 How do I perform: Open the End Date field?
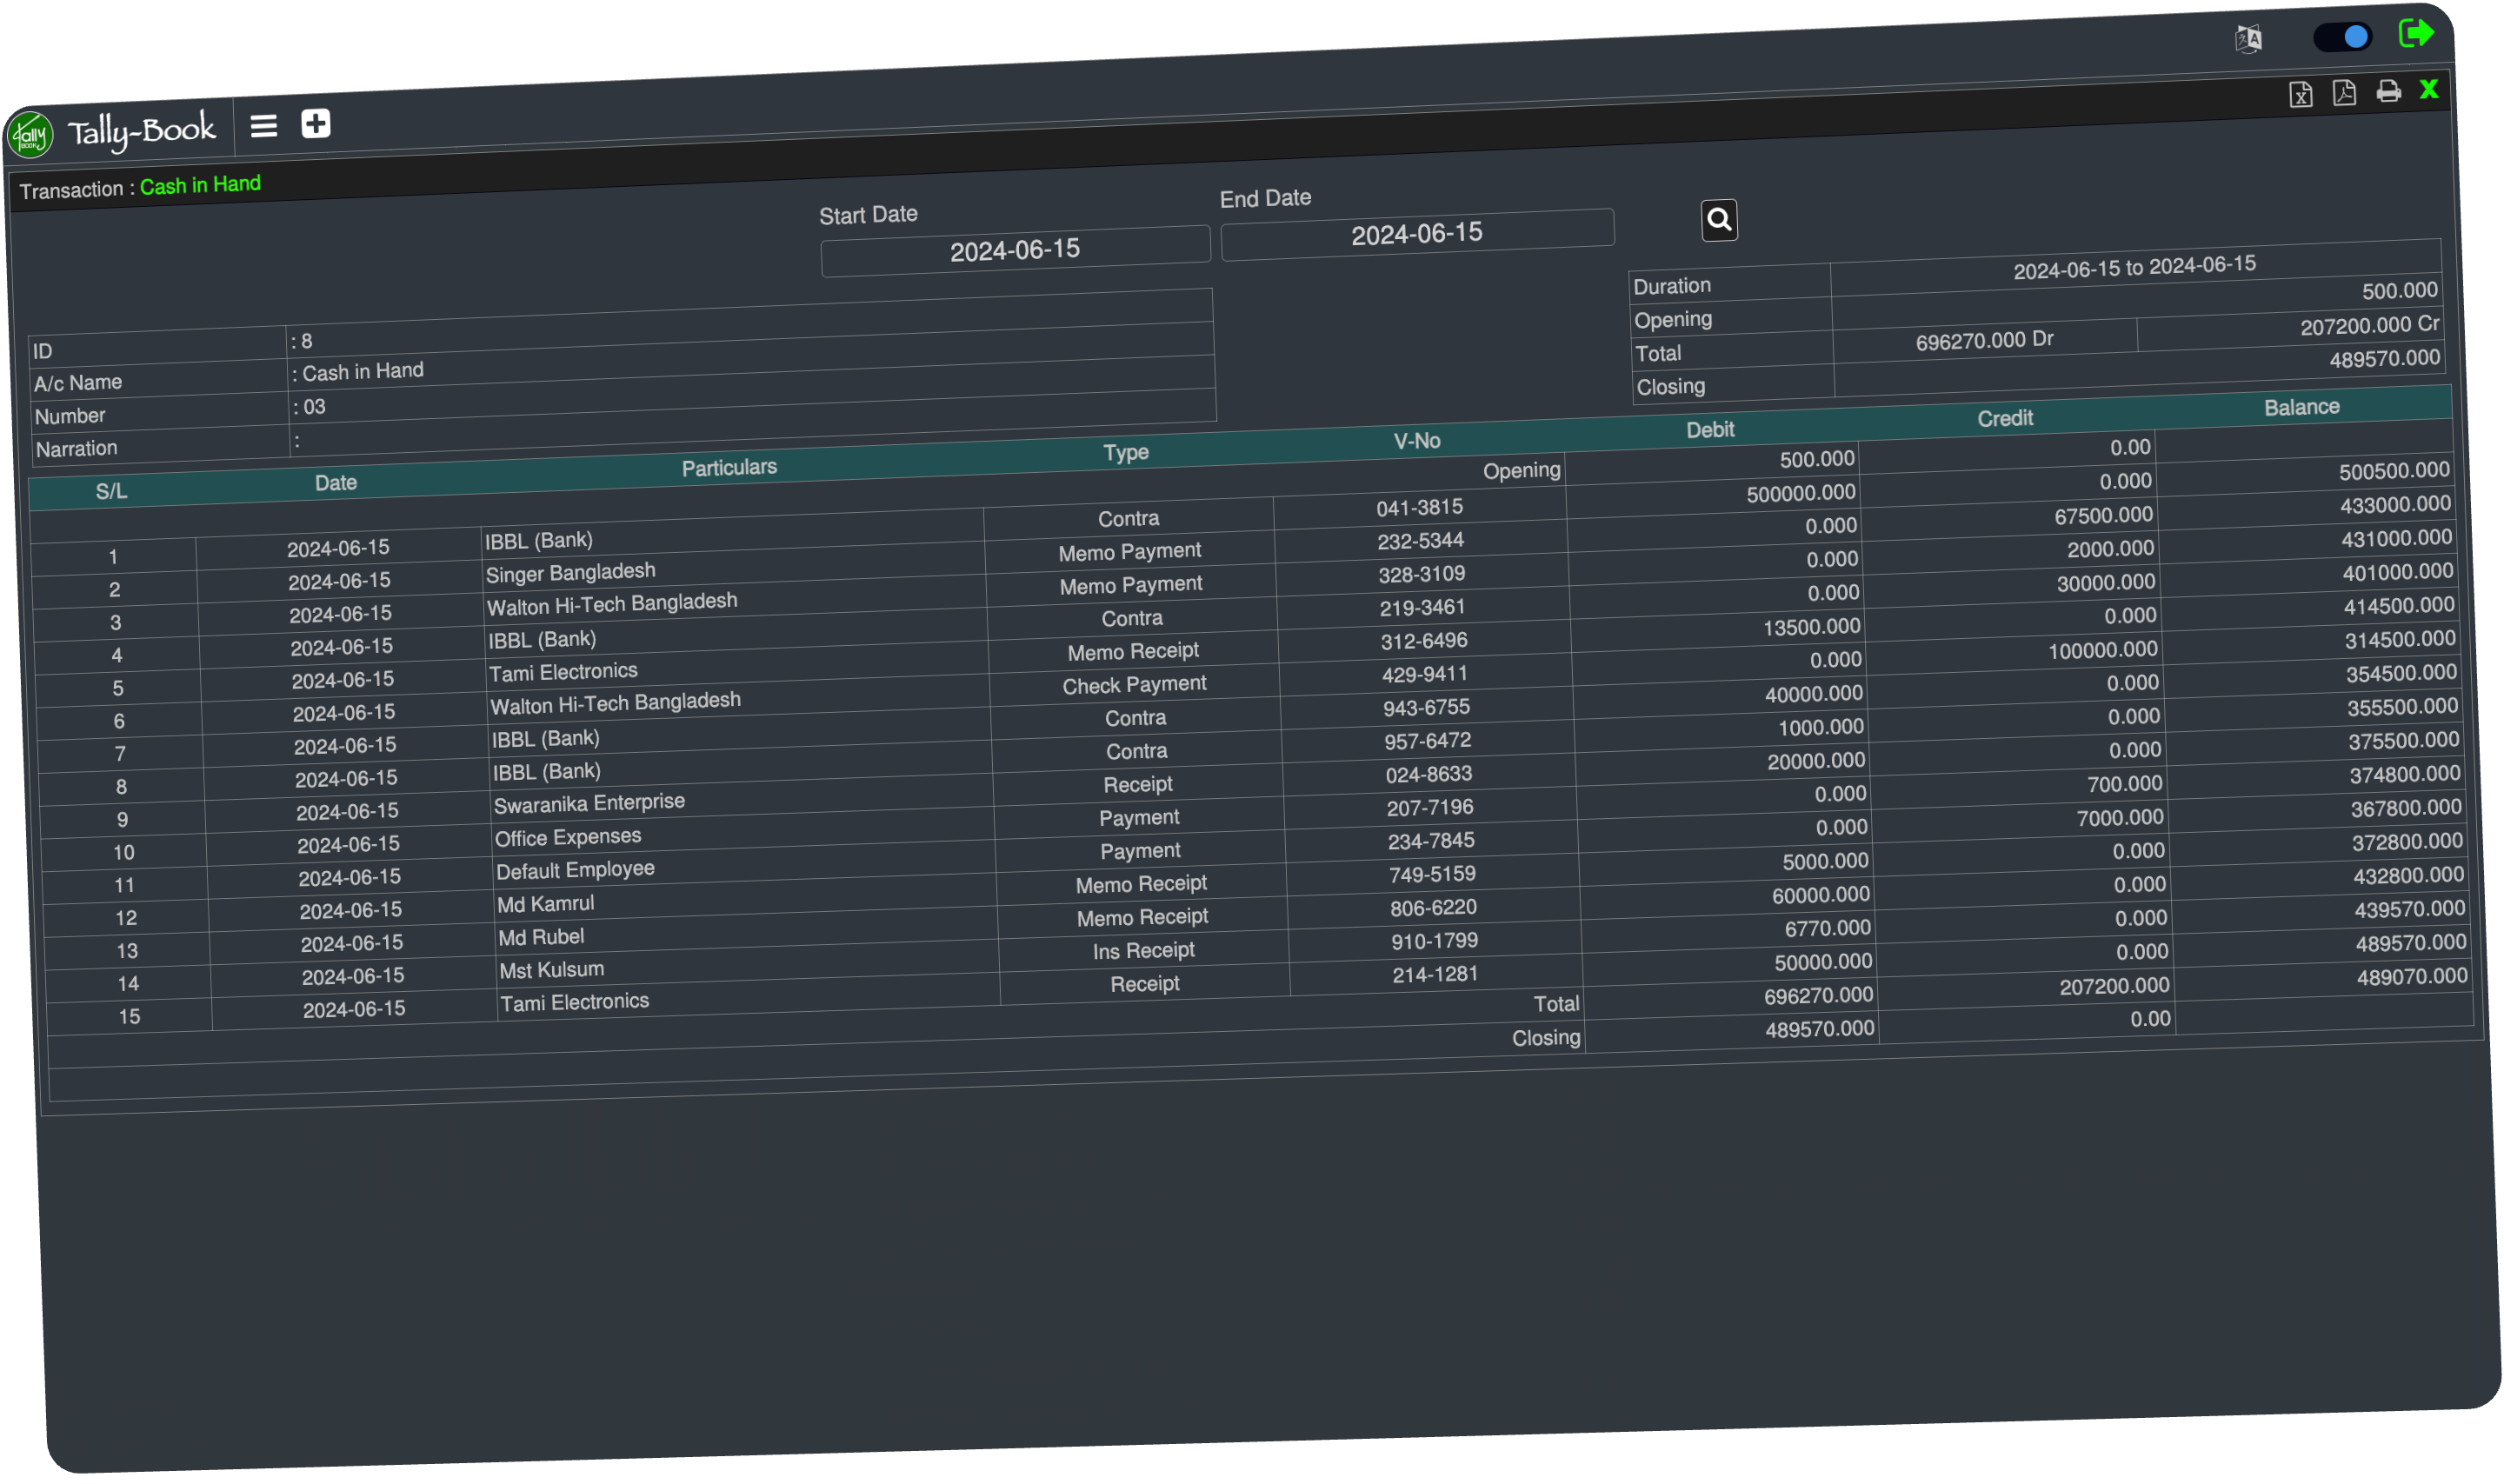[x=1416, y=235]
